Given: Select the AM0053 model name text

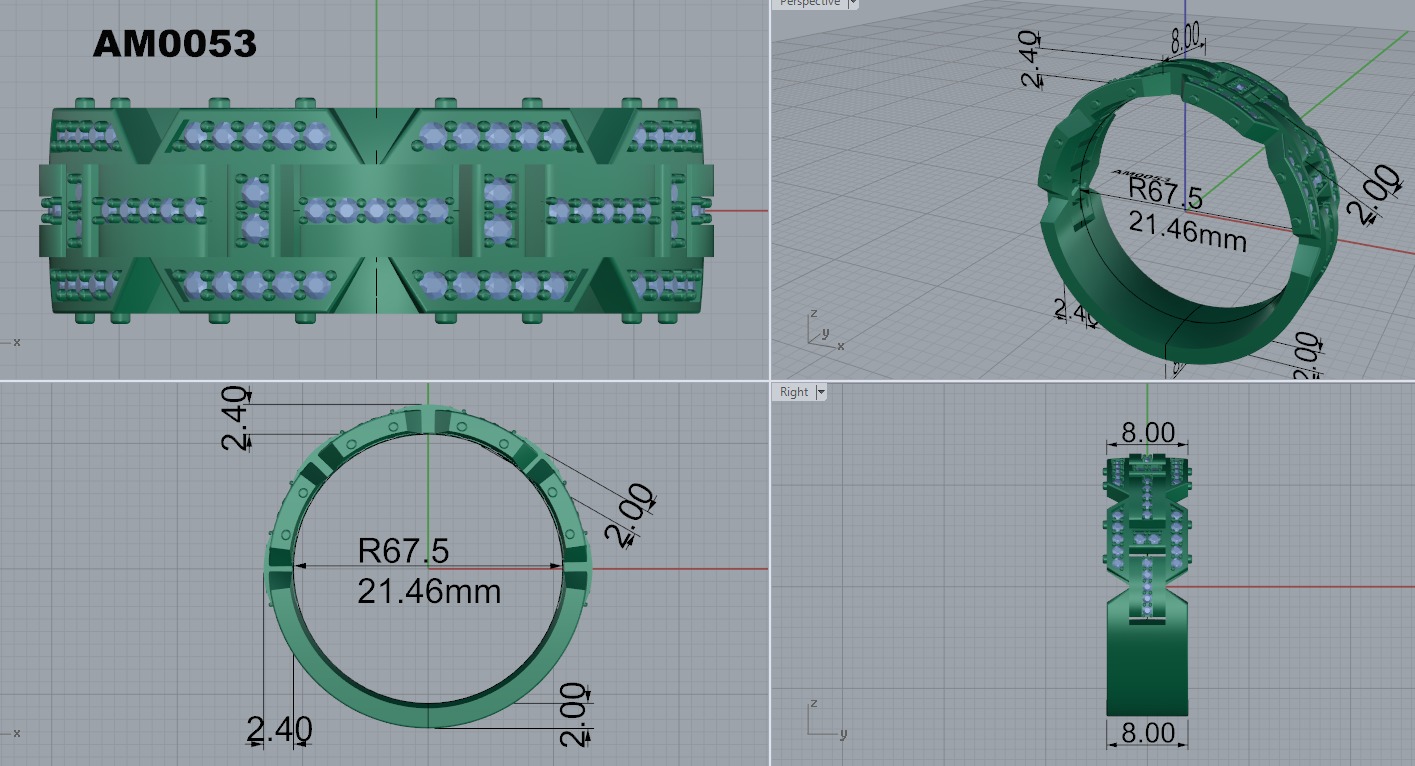Looking at the screenshot, I should point(175,43).
